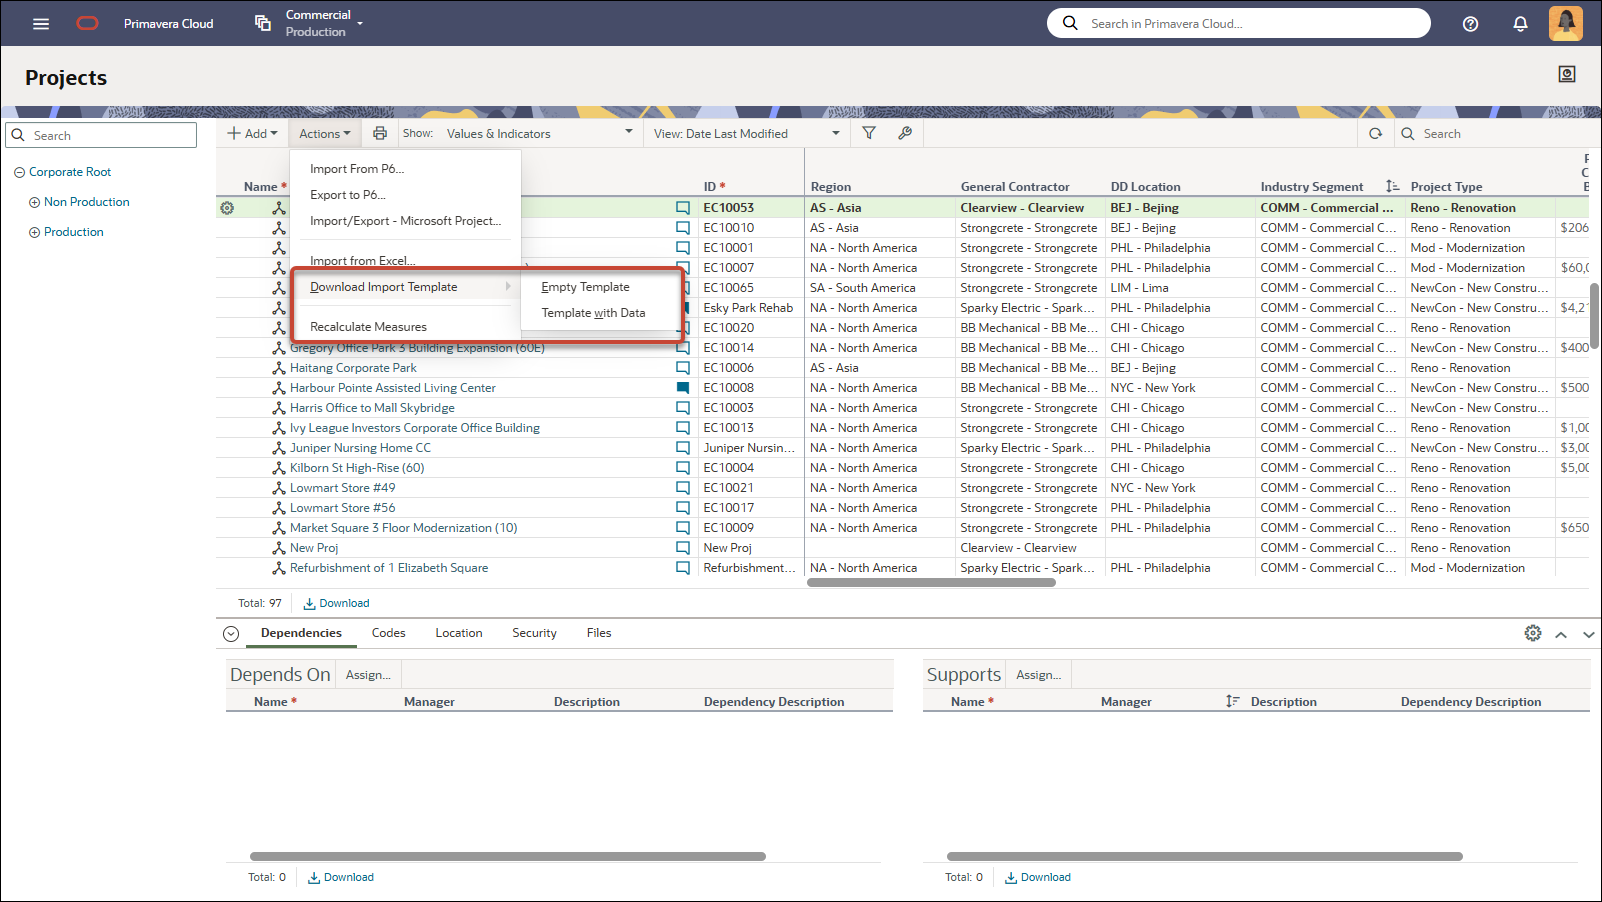Click Search in Primavera Cloud field

(1239, 23)
